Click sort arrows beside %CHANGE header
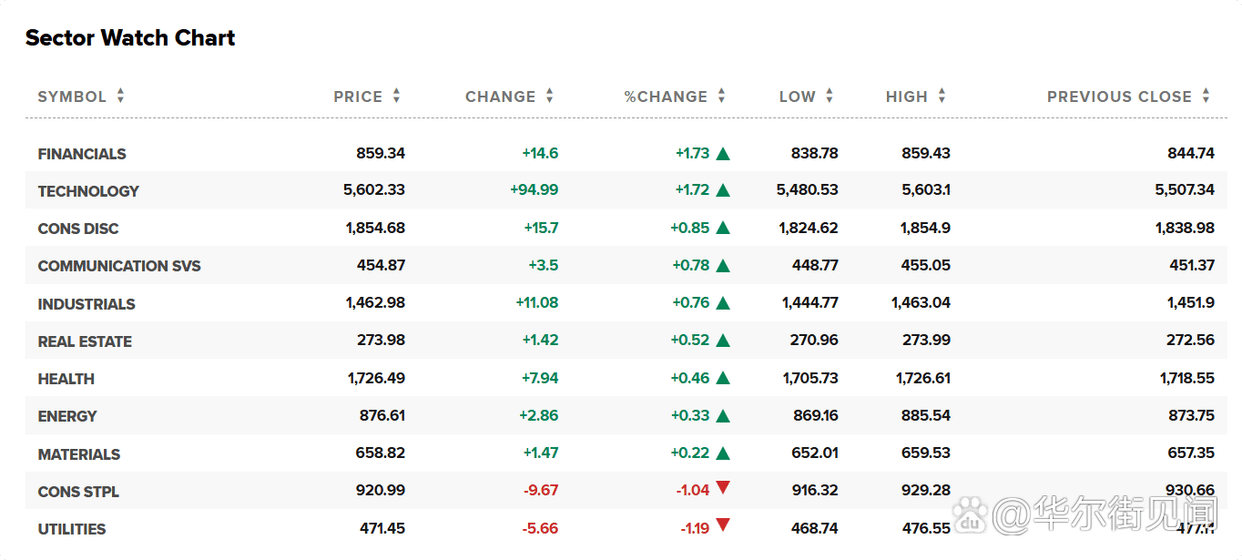The image size is (1242, 560). click(722, 96)
